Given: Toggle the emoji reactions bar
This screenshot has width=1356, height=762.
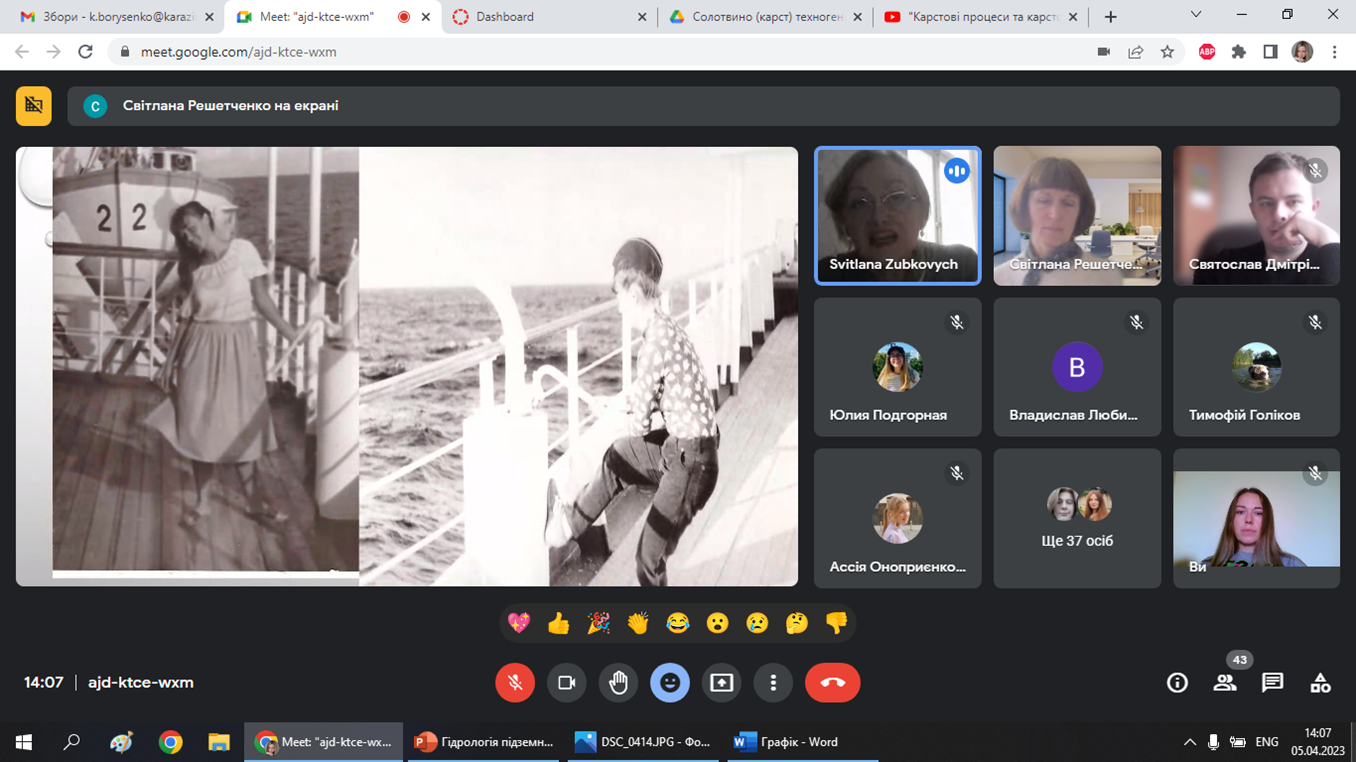Looking at the screenshot, I should point(669,683).
